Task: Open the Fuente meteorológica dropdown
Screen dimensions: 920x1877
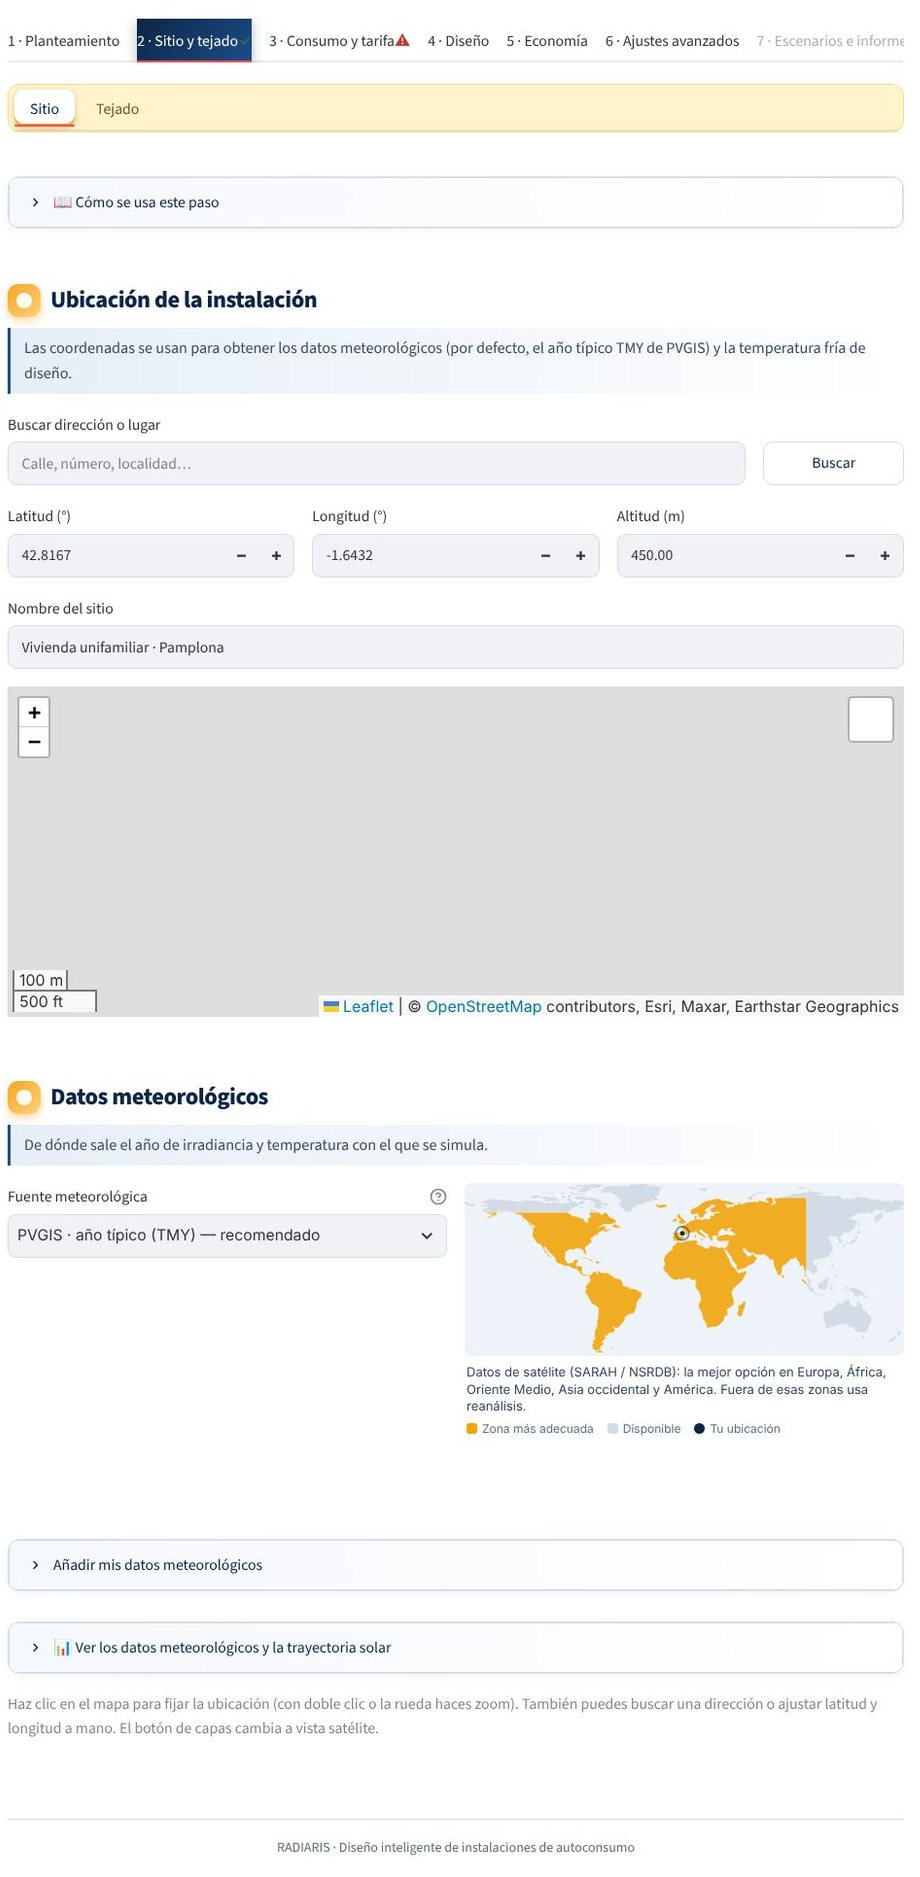Action: point(227,1235)
